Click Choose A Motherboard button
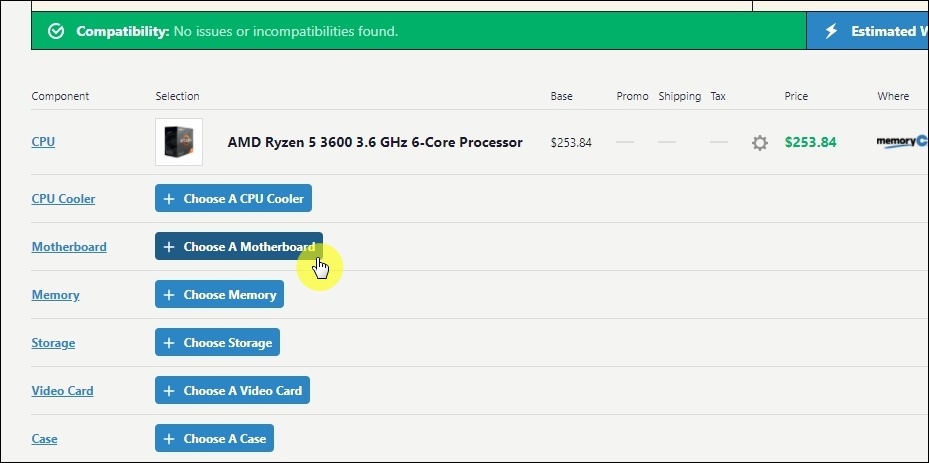 click(x=239, y=246)
